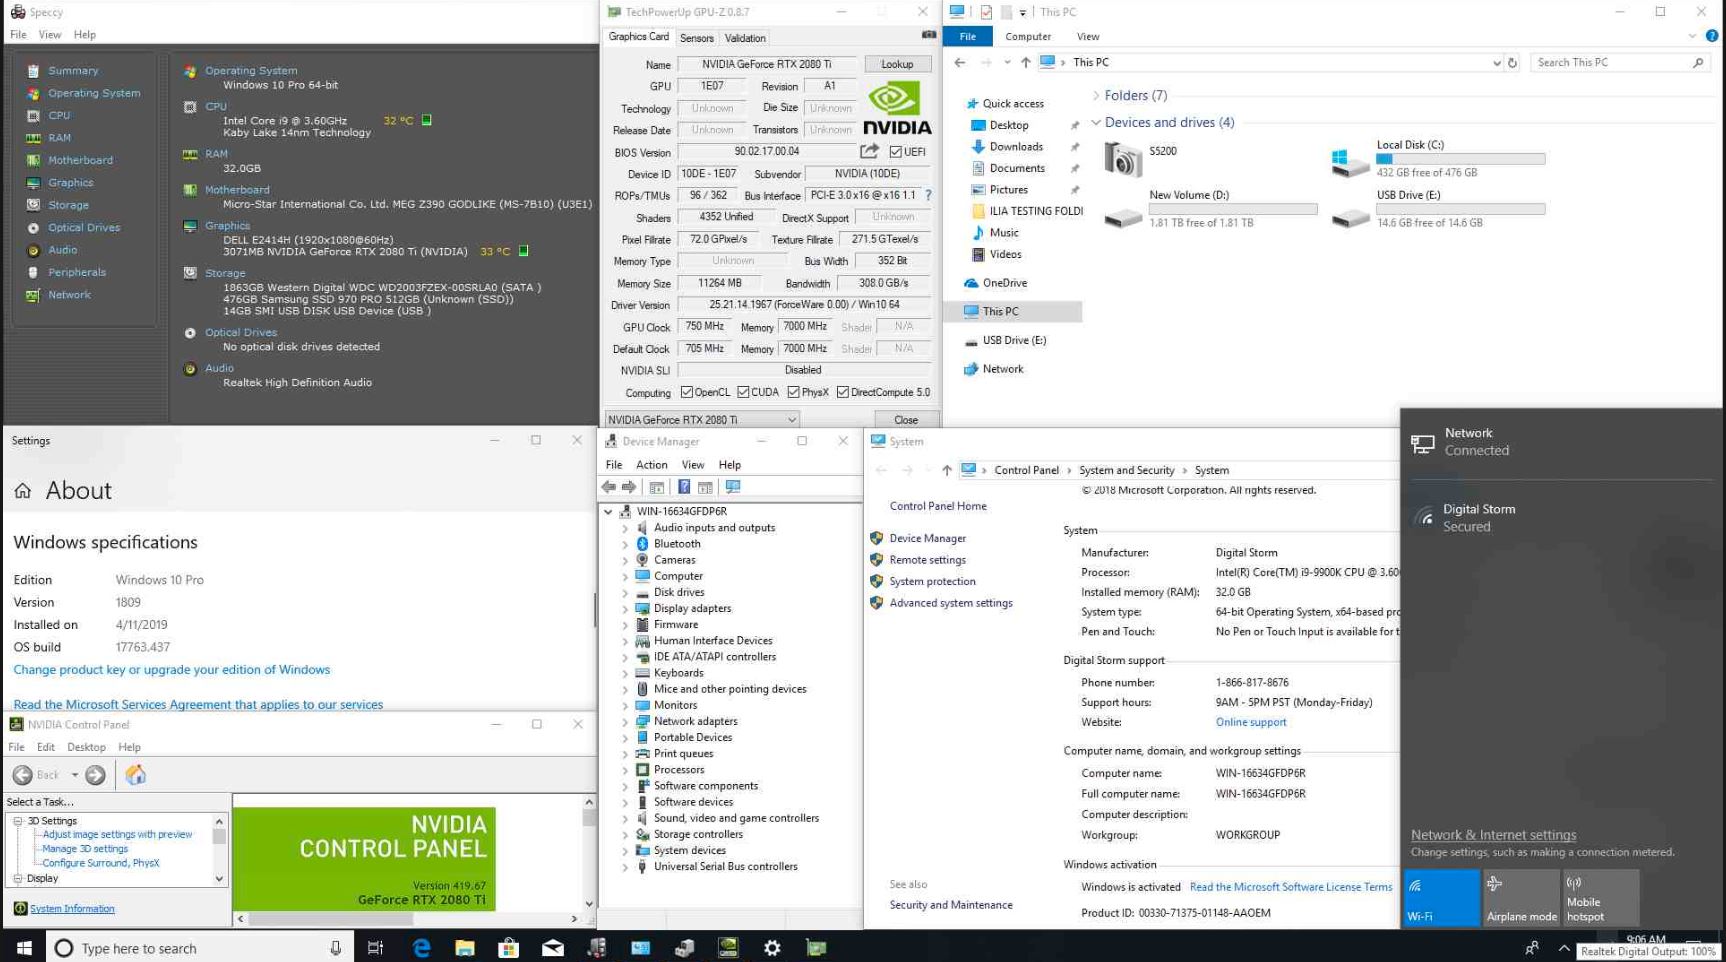Open the Desktop menu in NVIDIA Control Panel
This screenshot has height=962, width=1726.
[x=86, y=747]
